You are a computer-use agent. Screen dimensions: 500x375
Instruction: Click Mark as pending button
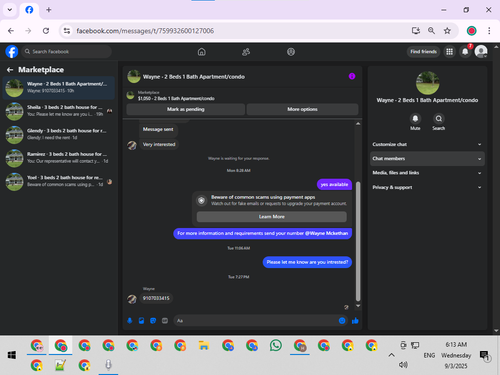(186, 109)
